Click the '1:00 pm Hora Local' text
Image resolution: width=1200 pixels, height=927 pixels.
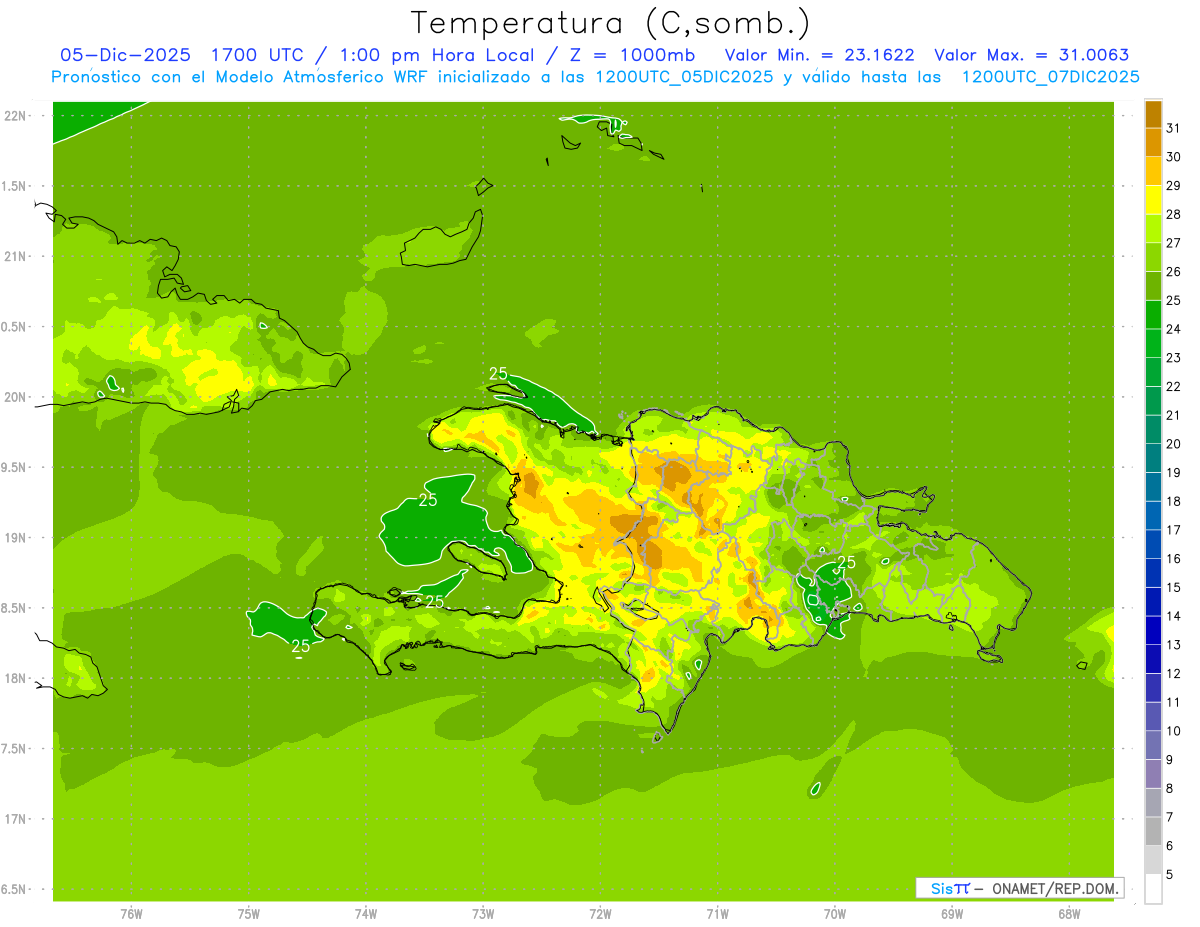click(x=436, y=55)
